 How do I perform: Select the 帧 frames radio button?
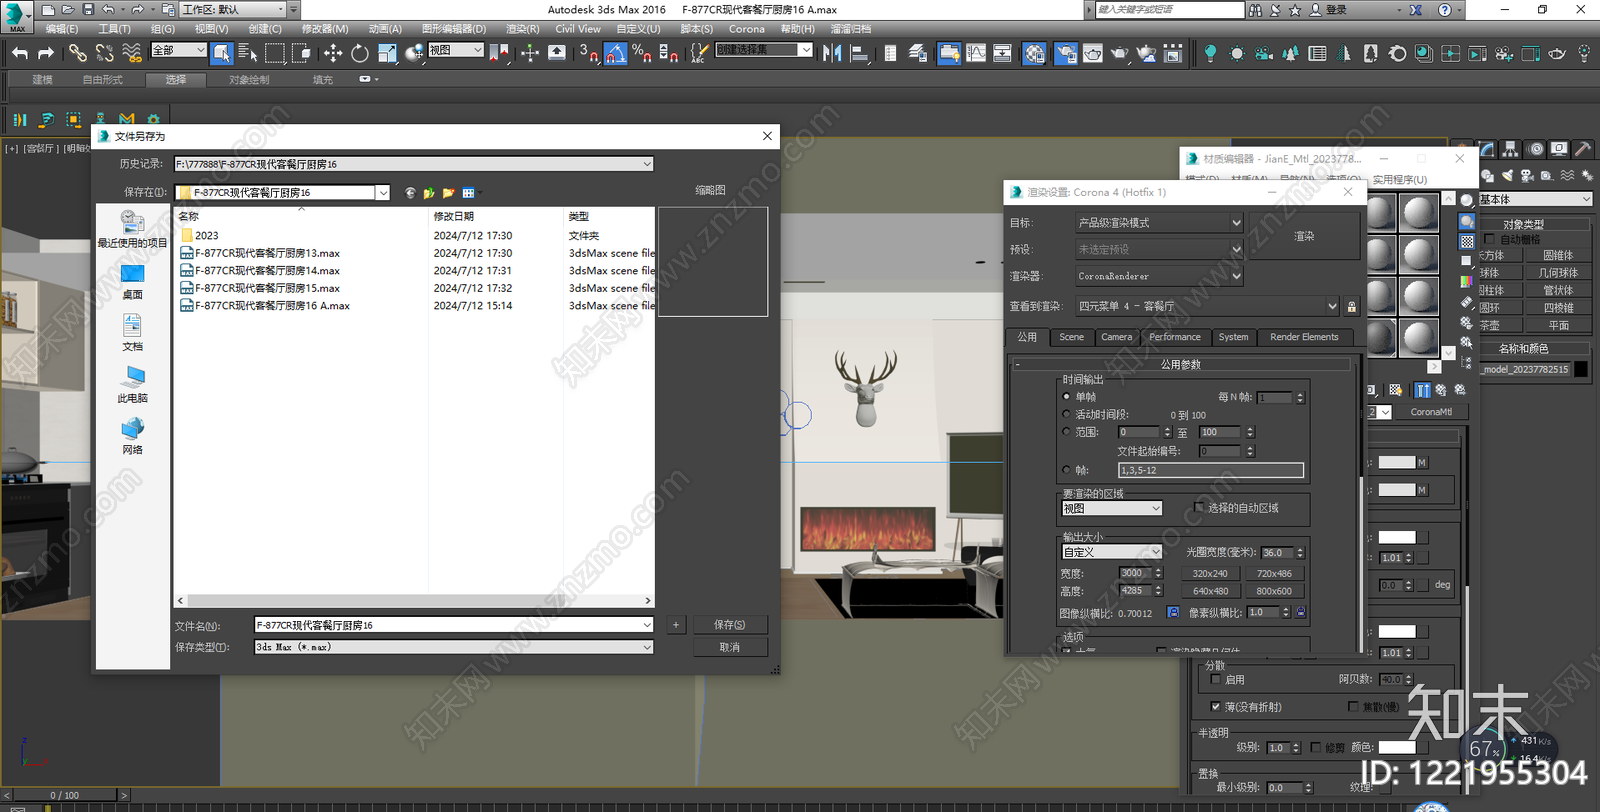coord(1066,470)
